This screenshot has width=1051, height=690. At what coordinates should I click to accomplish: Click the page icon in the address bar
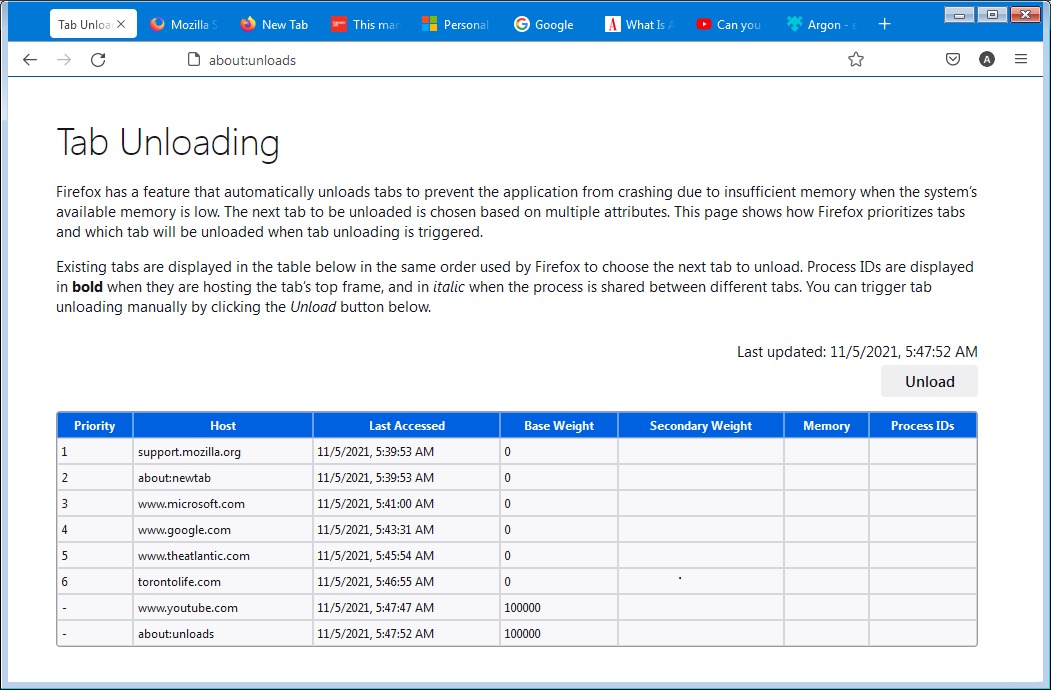point(194,60)
